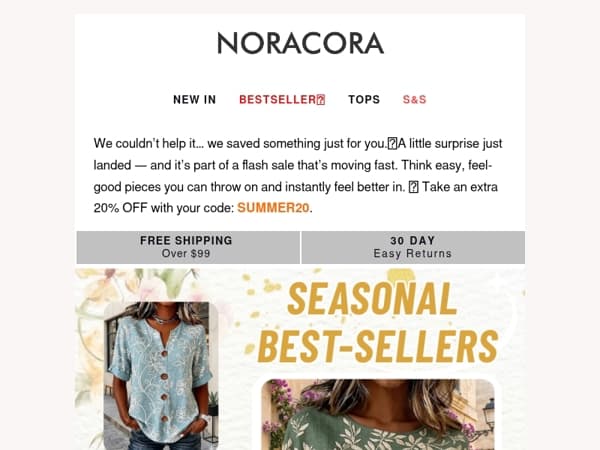This screenshot has width=600, height=450.
Task: Click the emoji placeholder icon after BESTSELLER
Action: (x=321, y=100)
